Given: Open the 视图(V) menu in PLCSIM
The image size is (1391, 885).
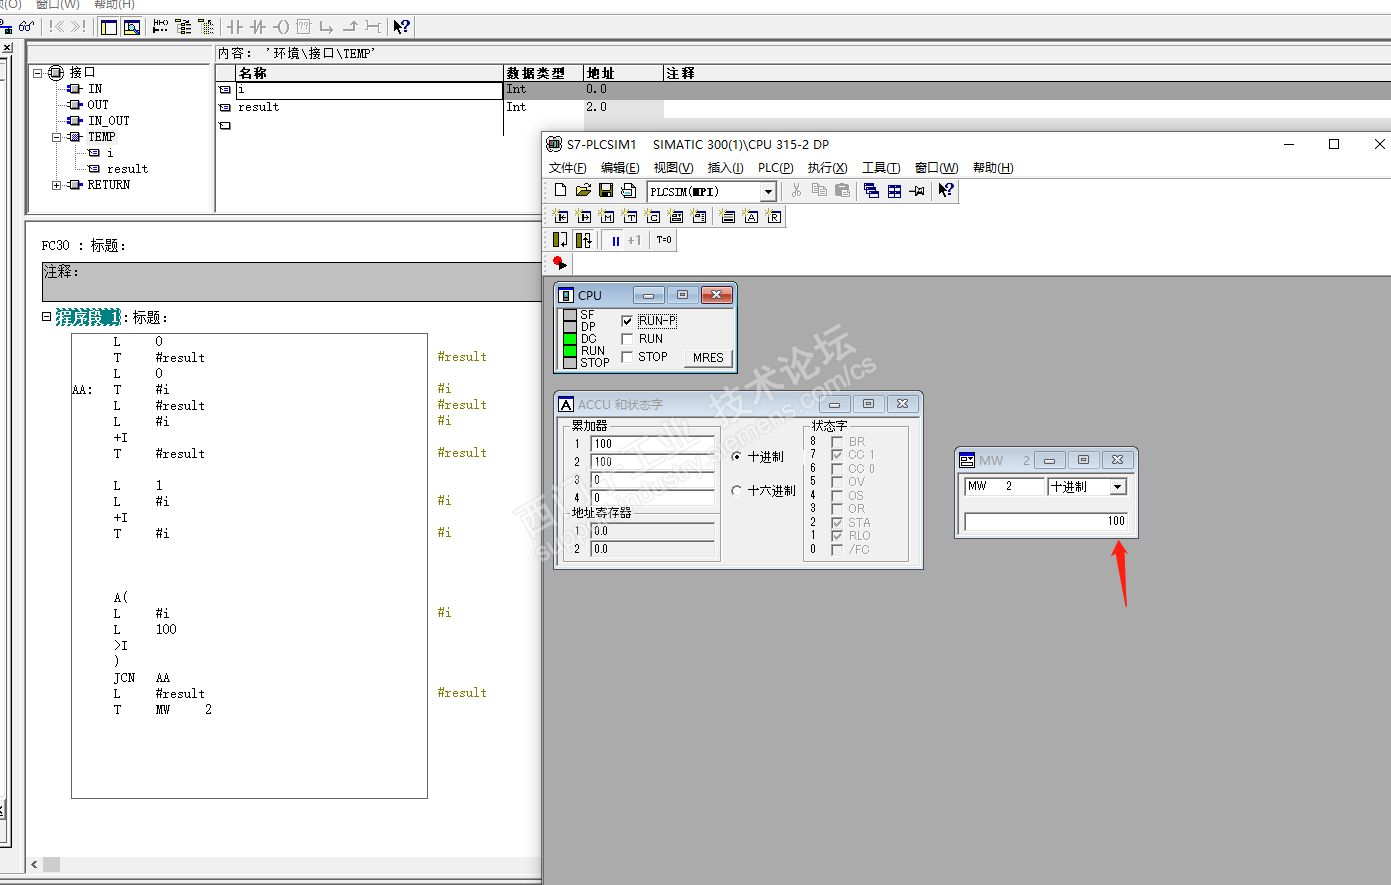Looking at the screenshot, I should 673,168.
